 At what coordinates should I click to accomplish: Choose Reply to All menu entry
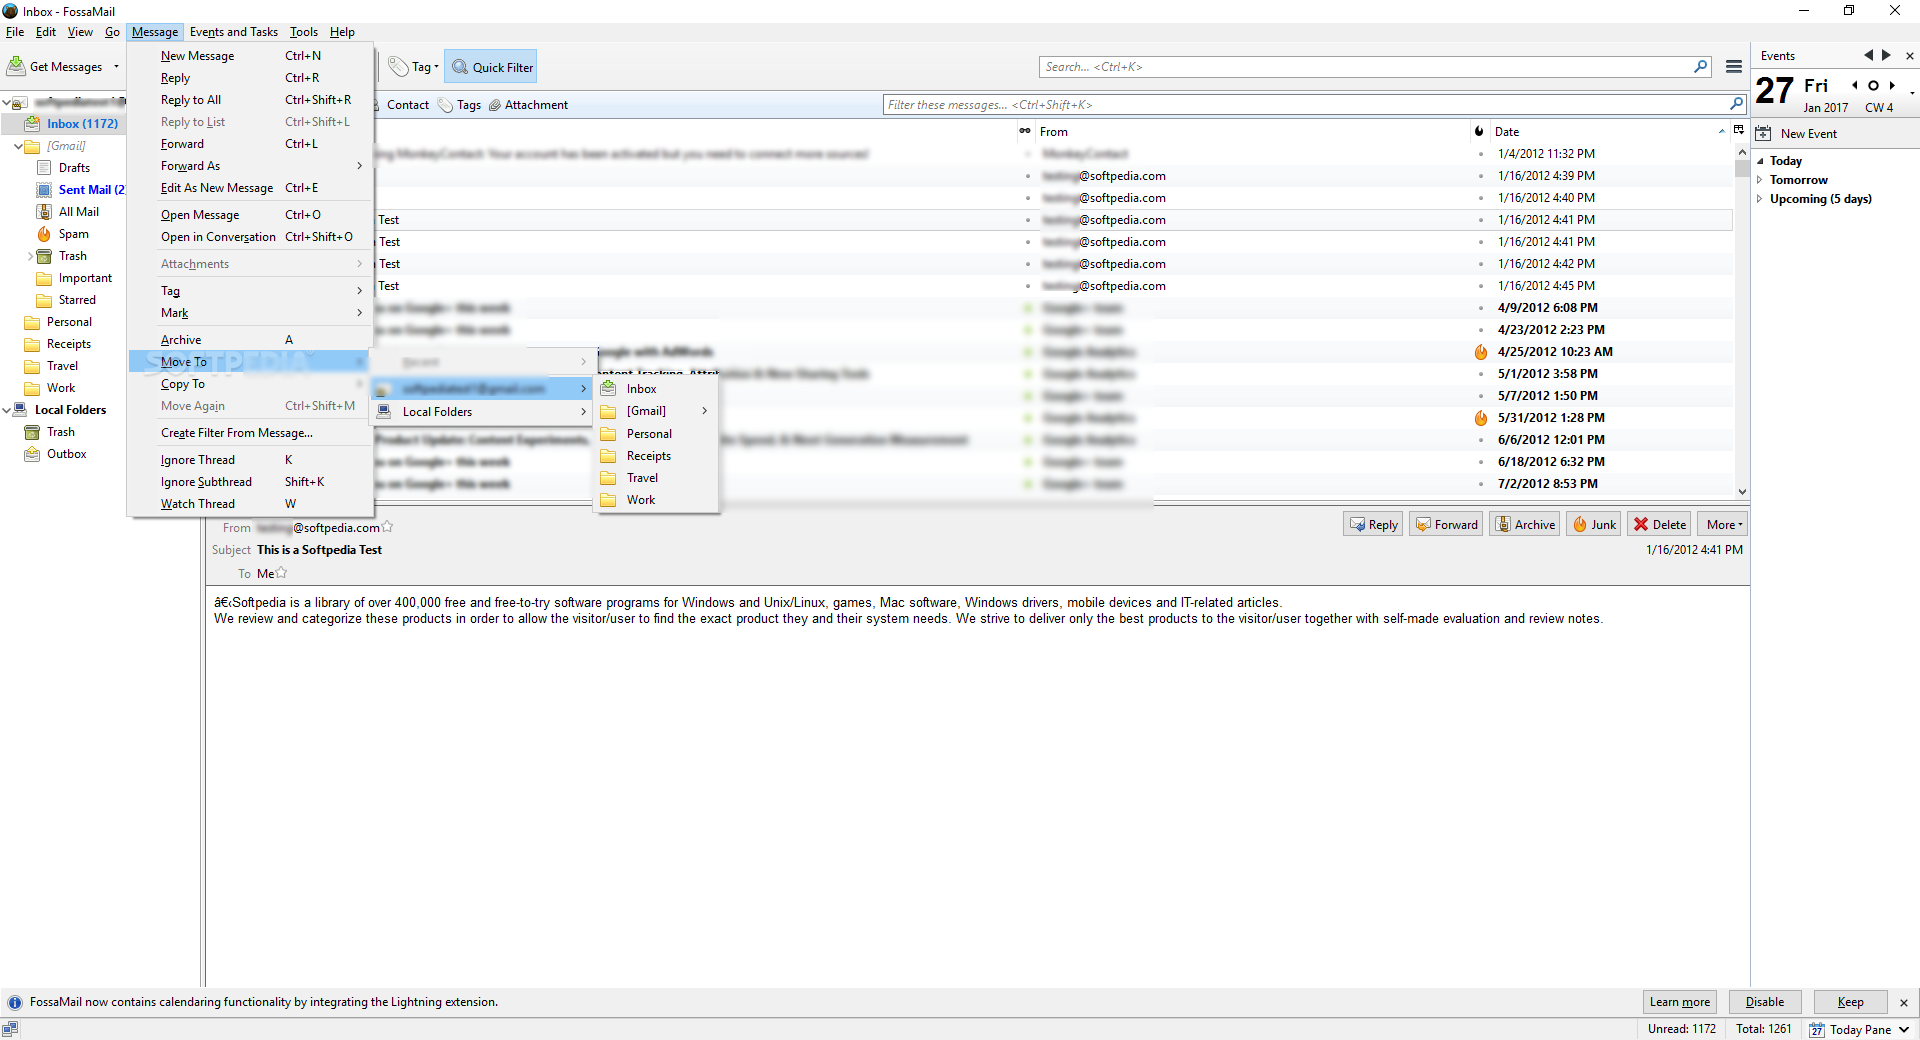[x=251, y=100]
